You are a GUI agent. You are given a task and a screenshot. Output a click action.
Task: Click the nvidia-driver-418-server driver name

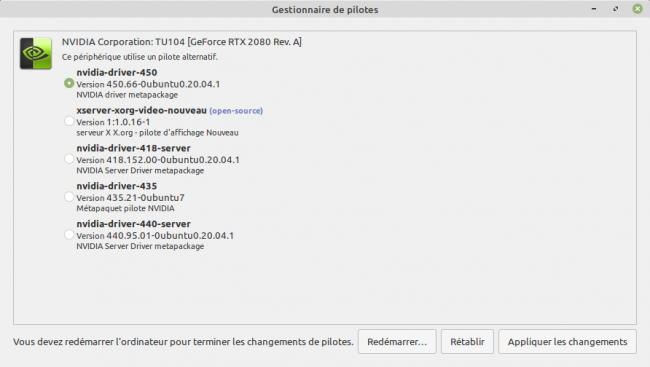133,148
